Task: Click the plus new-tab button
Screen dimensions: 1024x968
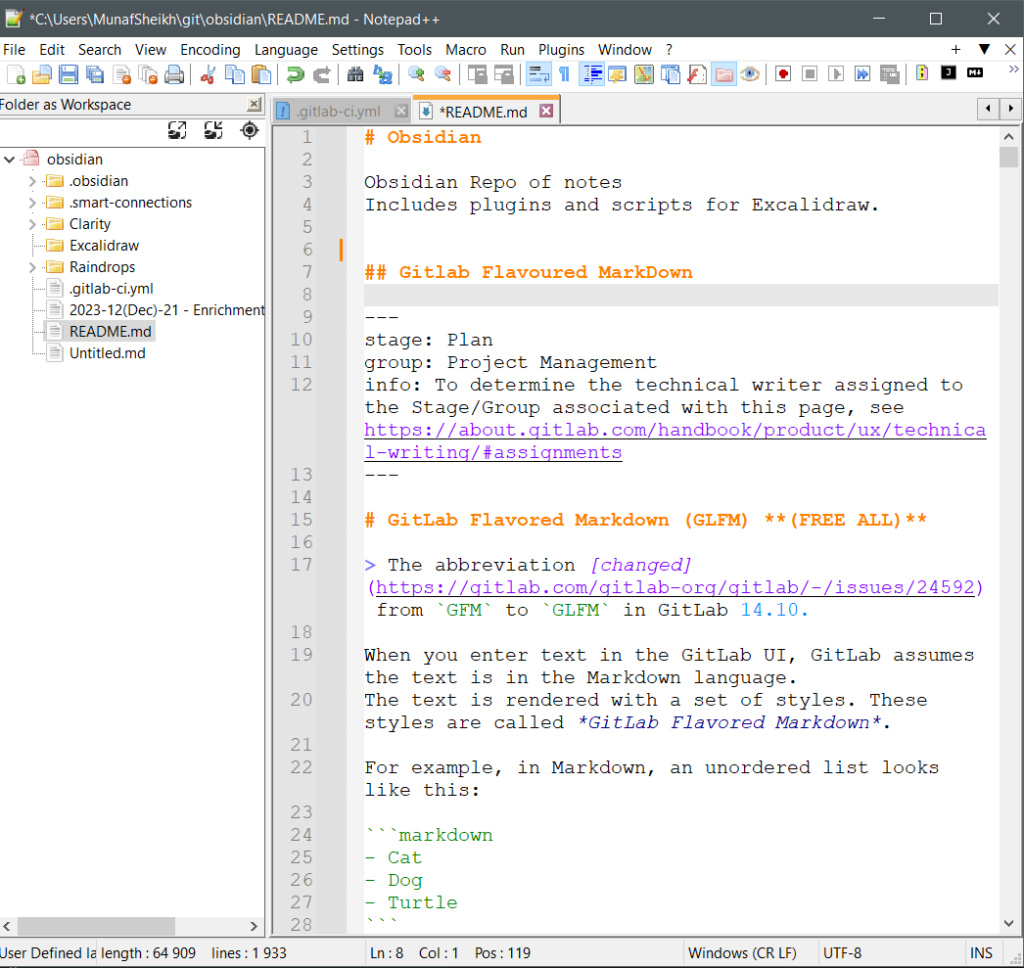Action: [955, 50]
